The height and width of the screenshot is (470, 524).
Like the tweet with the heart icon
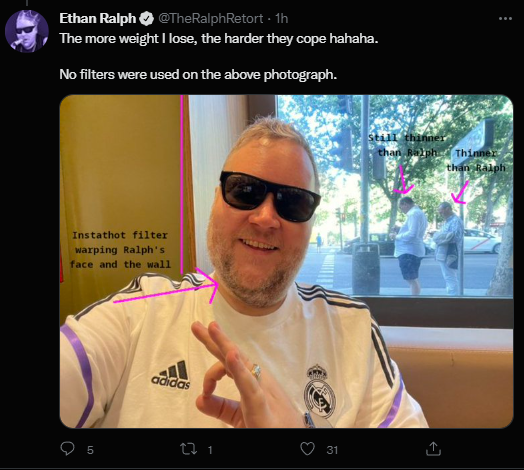[307, 449]
